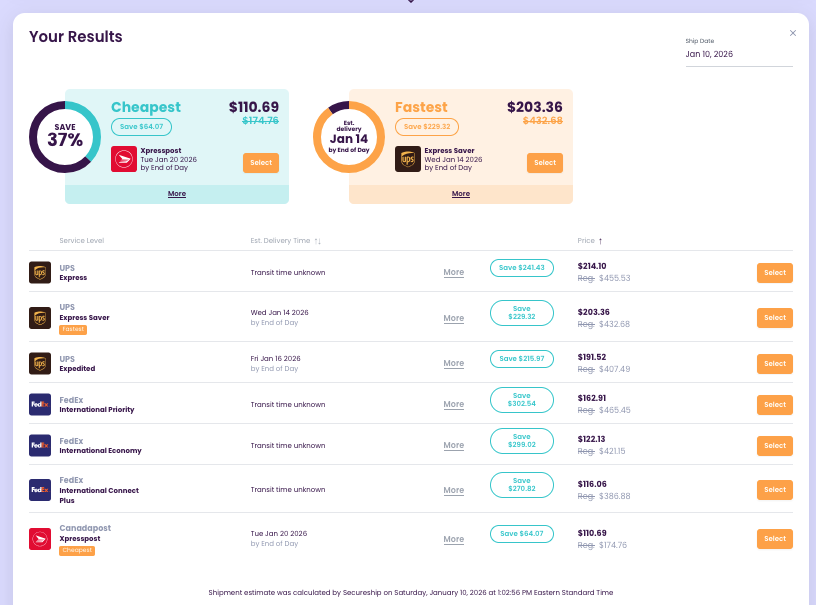This screenshot has height=605, width=816.
Task: Click the Canadapost Xpresspost carrier icon
Action: [x=40, y=538]
